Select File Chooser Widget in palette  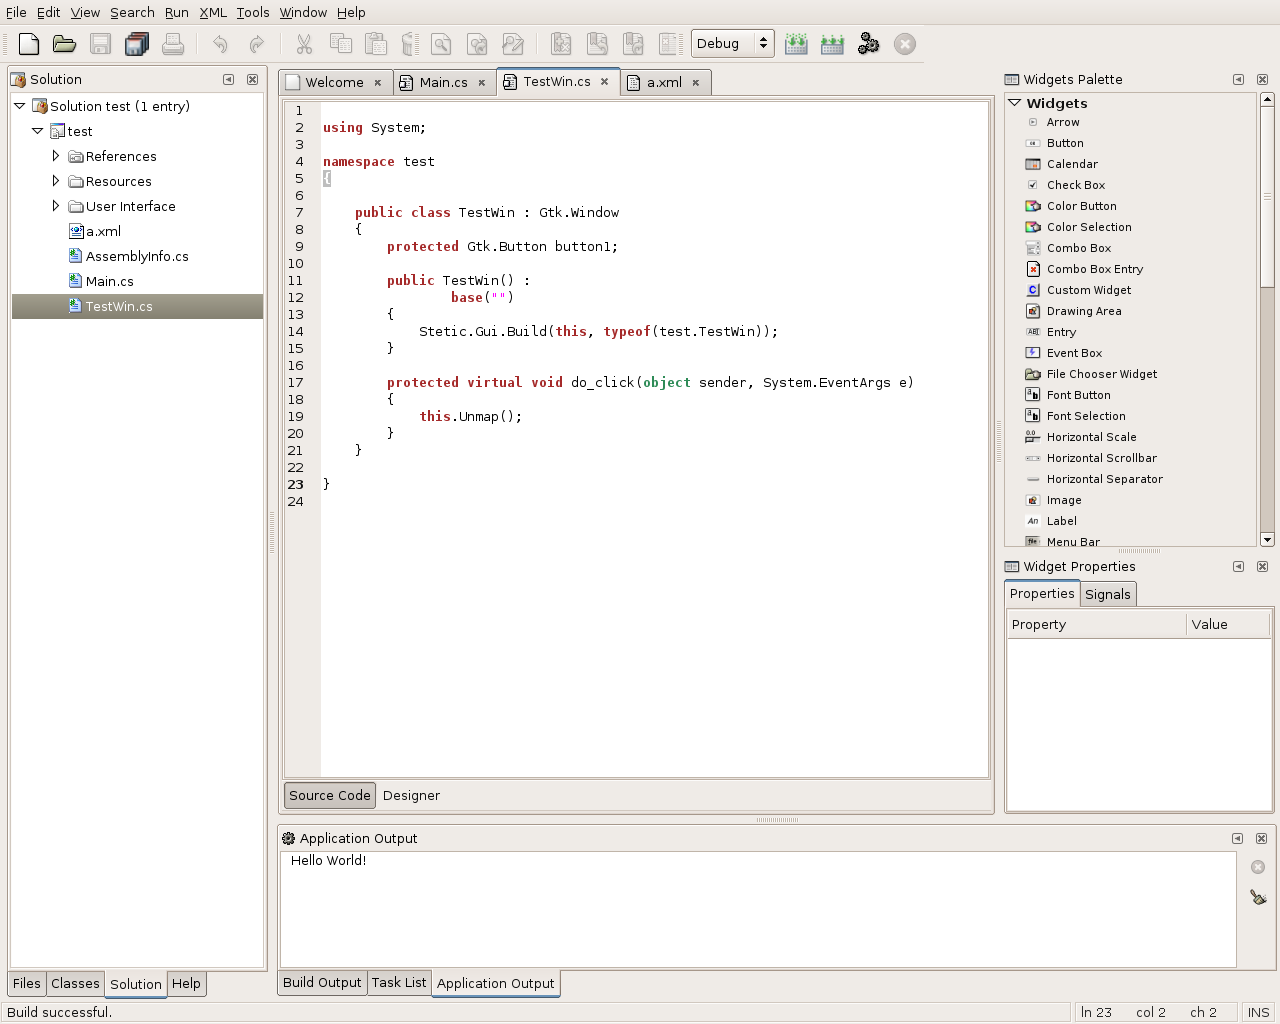[1102, 374]
